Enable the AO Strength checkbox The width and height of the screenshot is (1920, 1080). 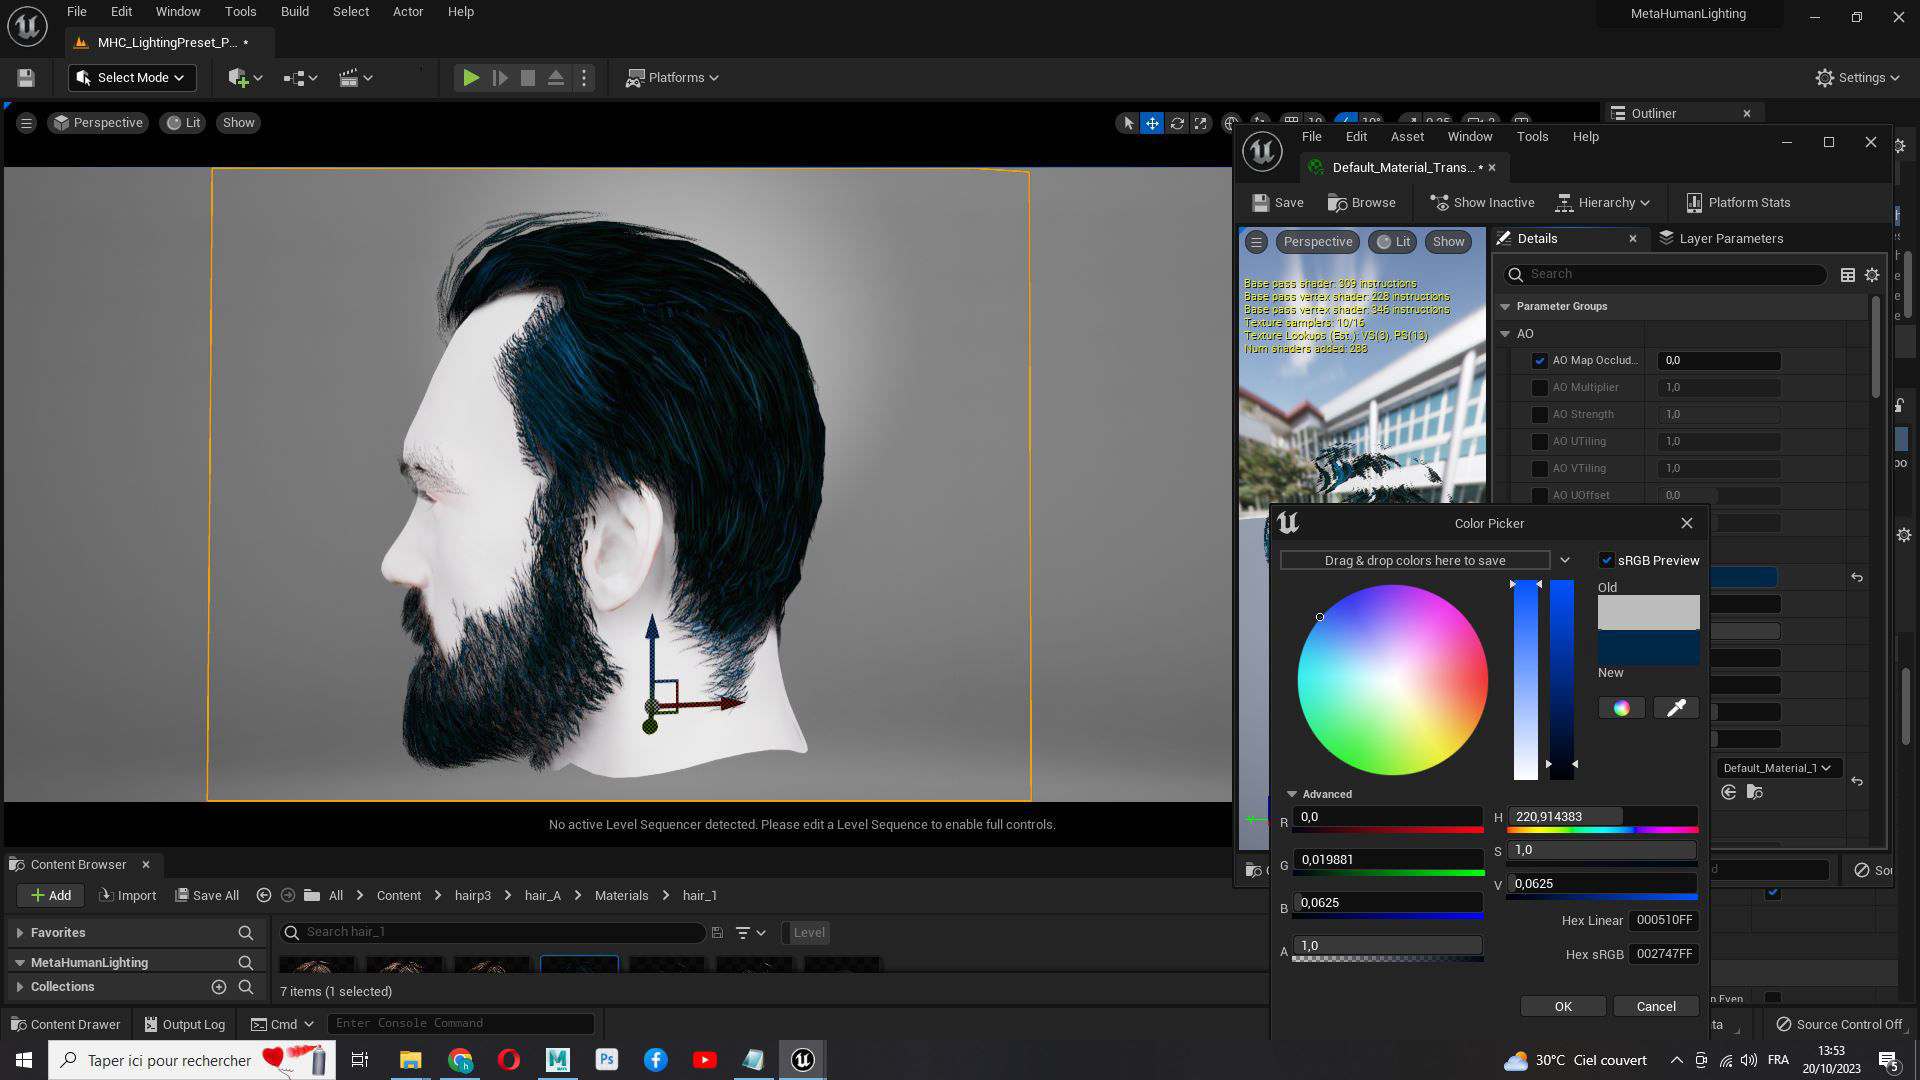point(1540,415)
